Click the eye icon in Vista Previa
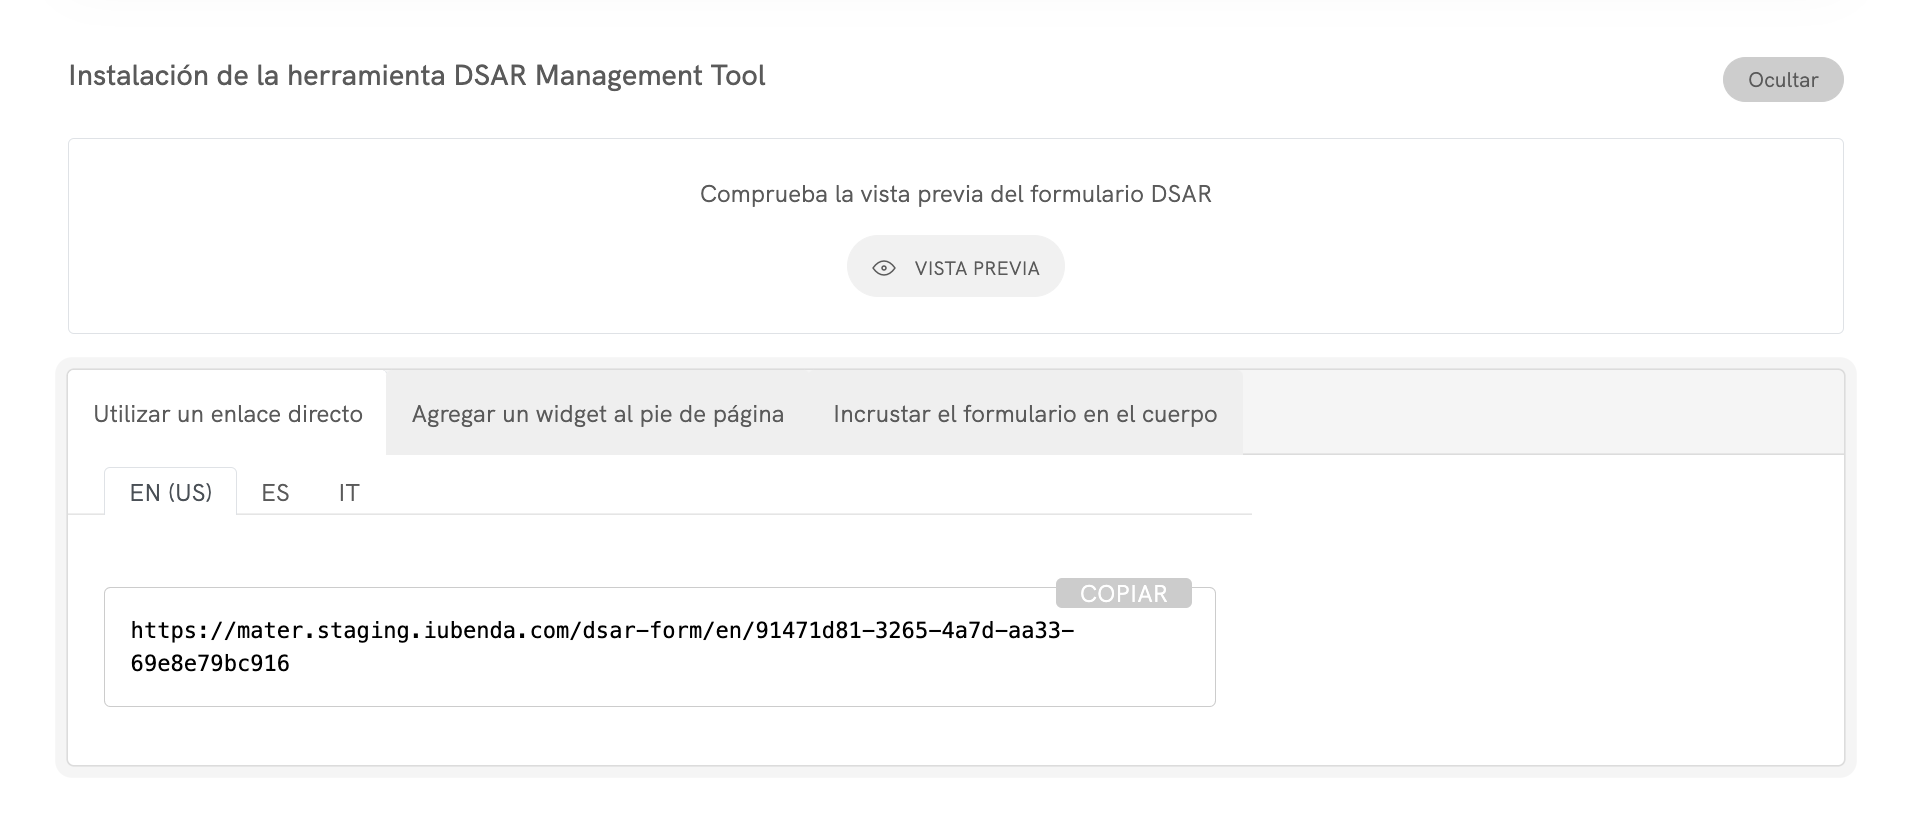This screenshot has width=1916, height=822. 883,268
